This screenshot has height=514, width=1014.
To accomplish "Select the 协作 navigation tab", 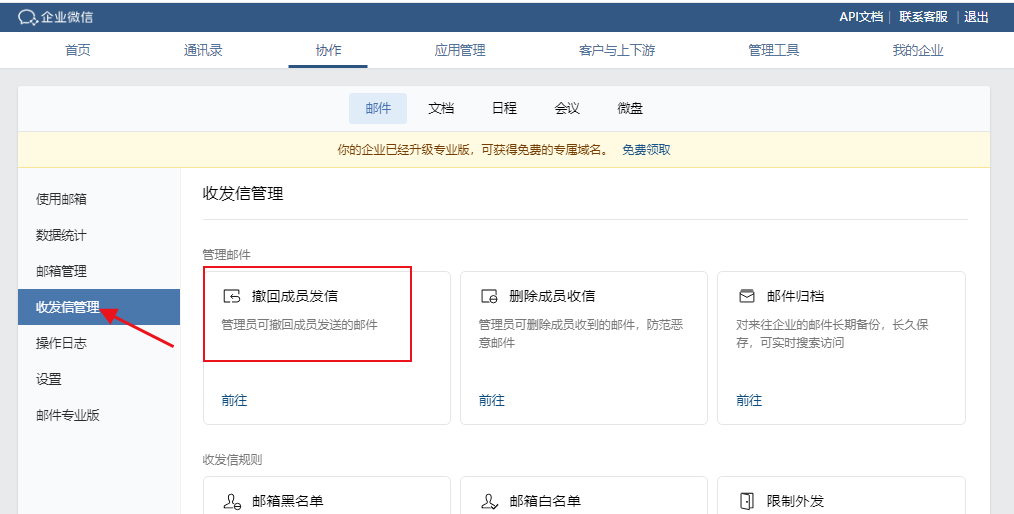I will point(328,50).
